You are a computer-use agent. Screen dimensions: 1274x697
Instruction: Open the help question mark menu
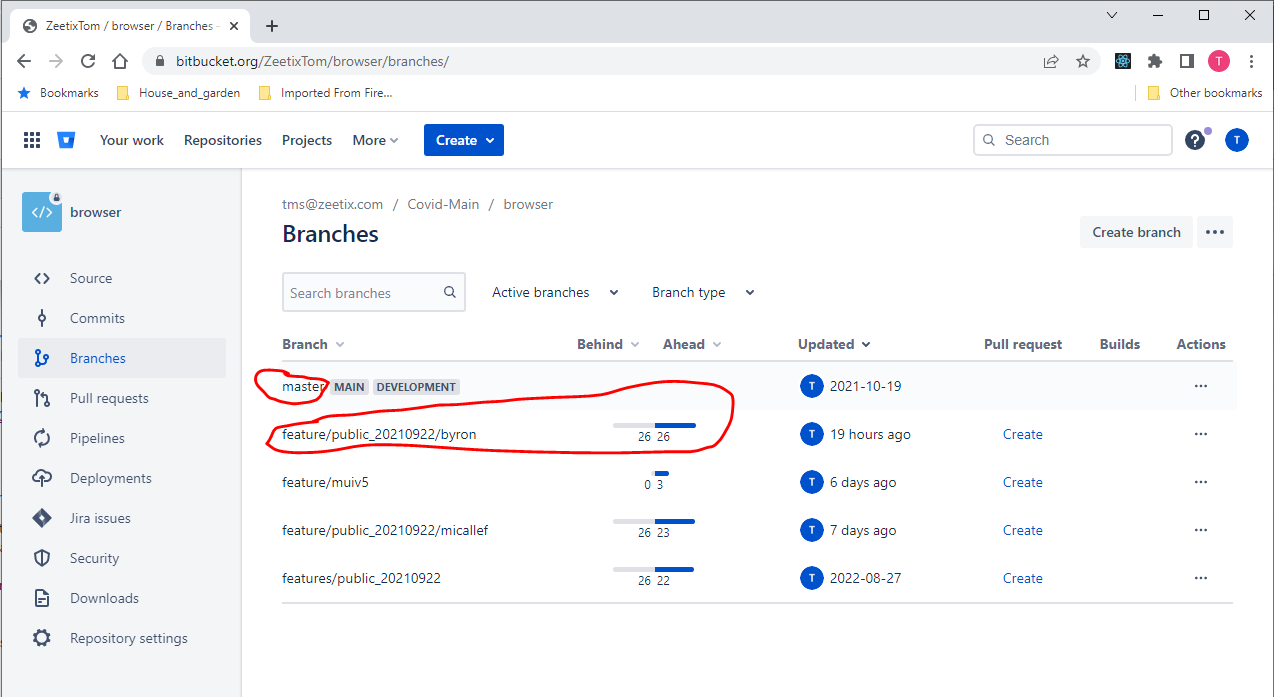click(1194, 140)
